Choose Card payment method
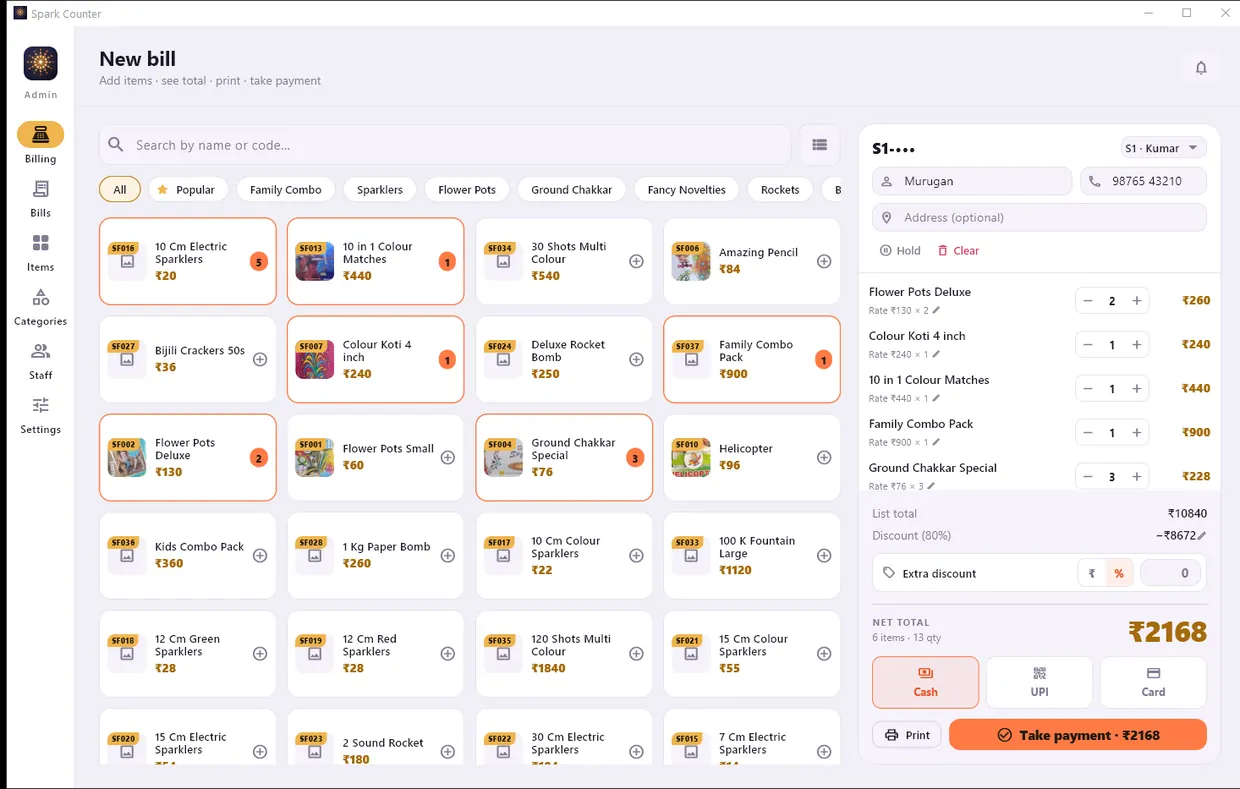This screenshot has width=1240, height=789. [1153, 682]
